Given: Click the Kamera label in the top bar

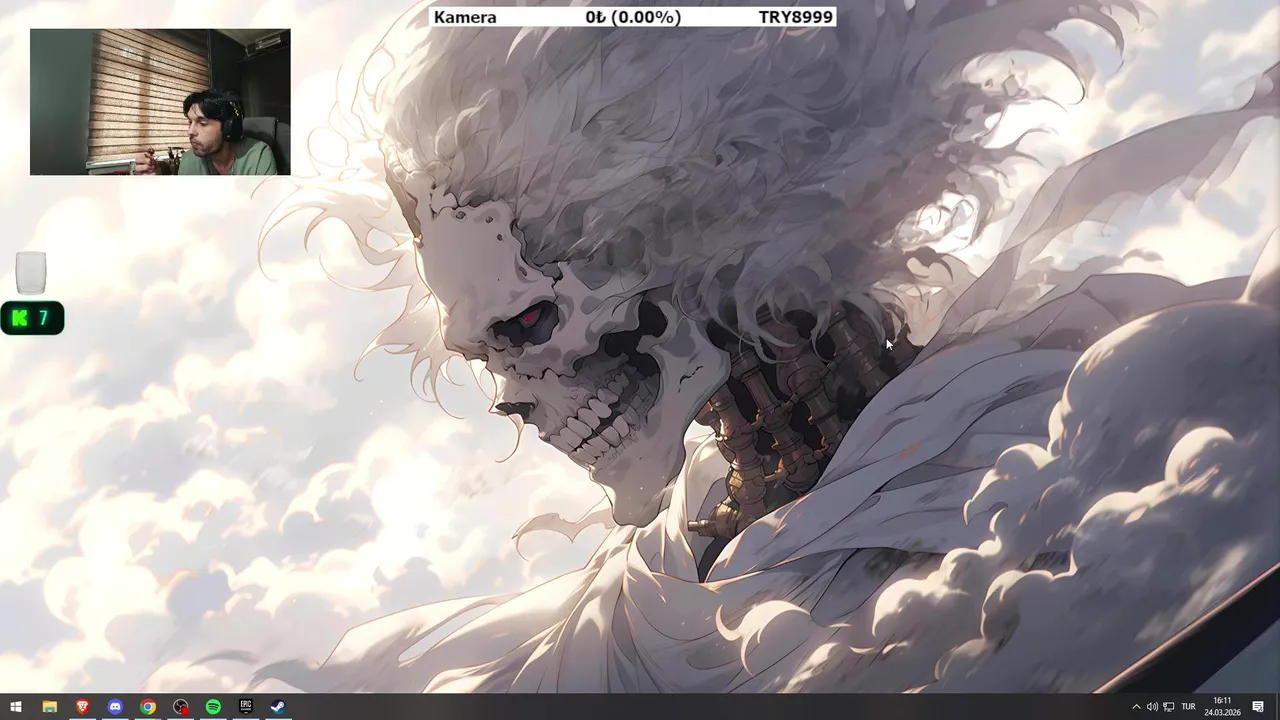Looking at the screenshot, I should coord(465,17).
